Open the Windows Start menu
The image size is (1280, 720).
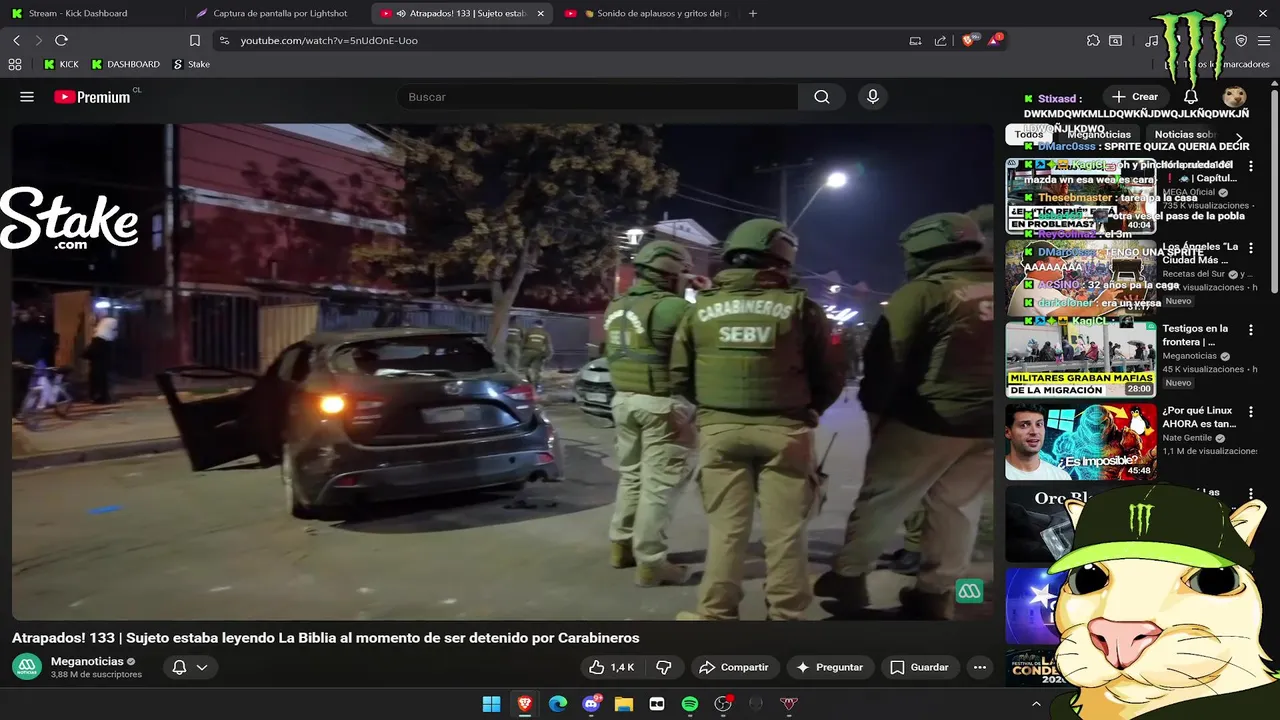tap(491, 704)
